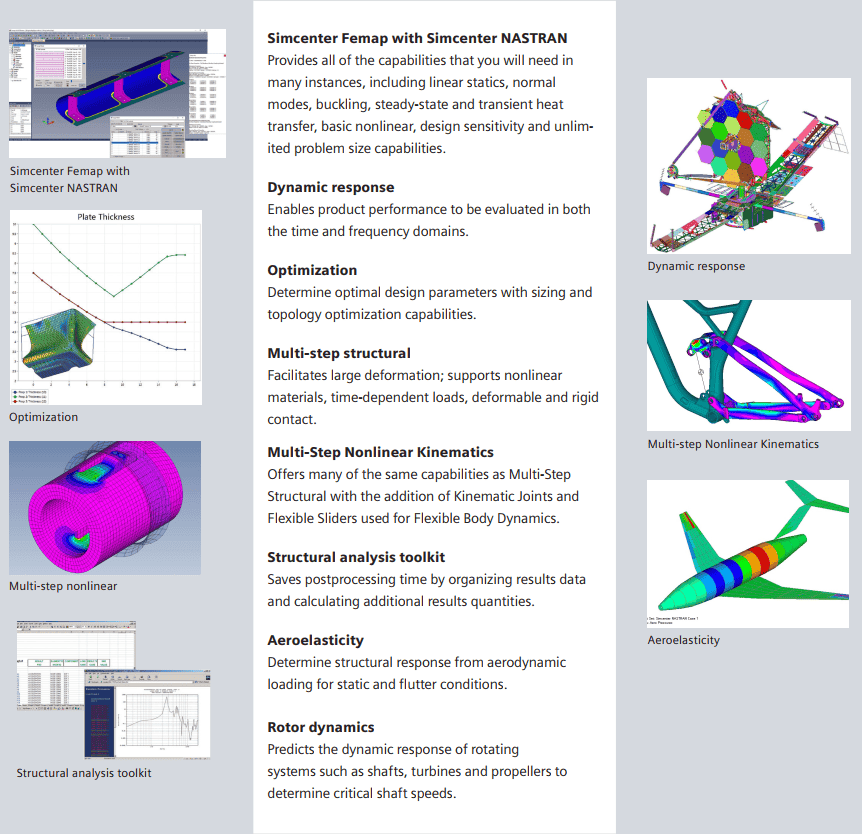Select the magenta cylinder multi-step nonlinear image

(x=105, y=508)
